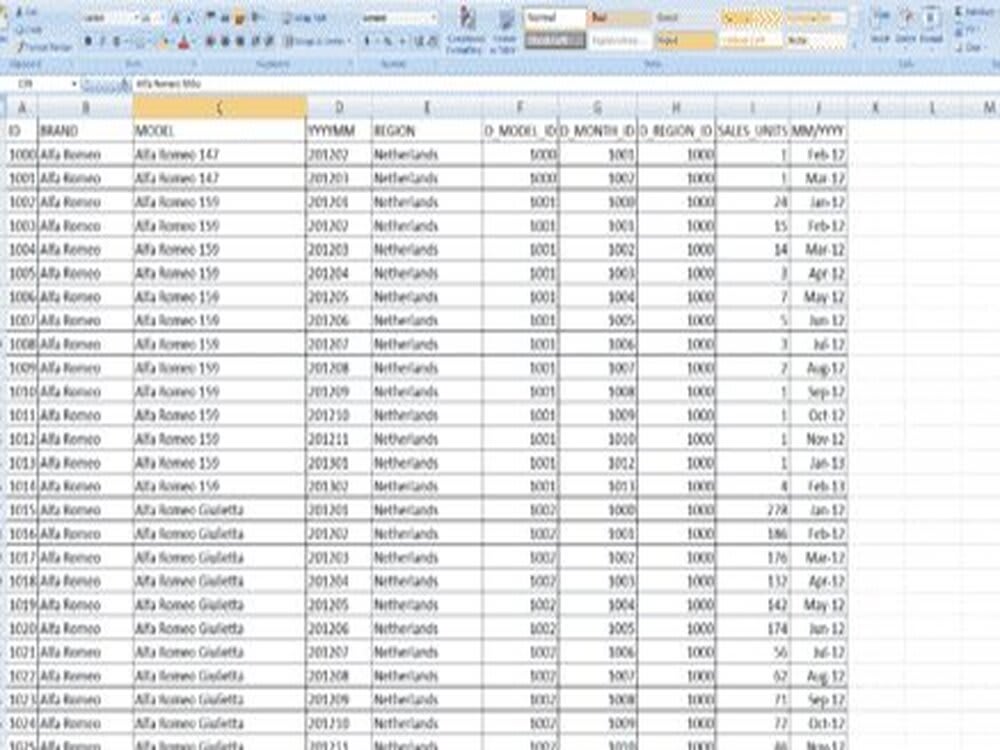
Task: Click the sales value 278 cell
Action: [x=753, y=510]
